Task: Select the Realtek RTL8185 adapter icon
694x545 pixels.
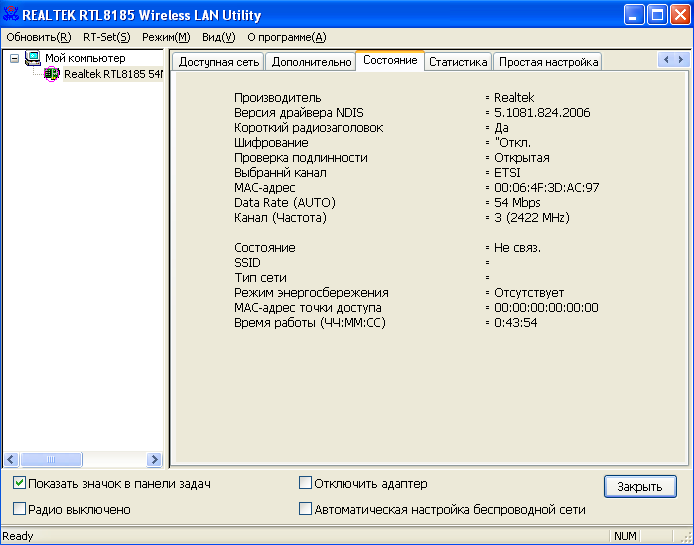Action: pyautogui.click(x=52, y=74)
